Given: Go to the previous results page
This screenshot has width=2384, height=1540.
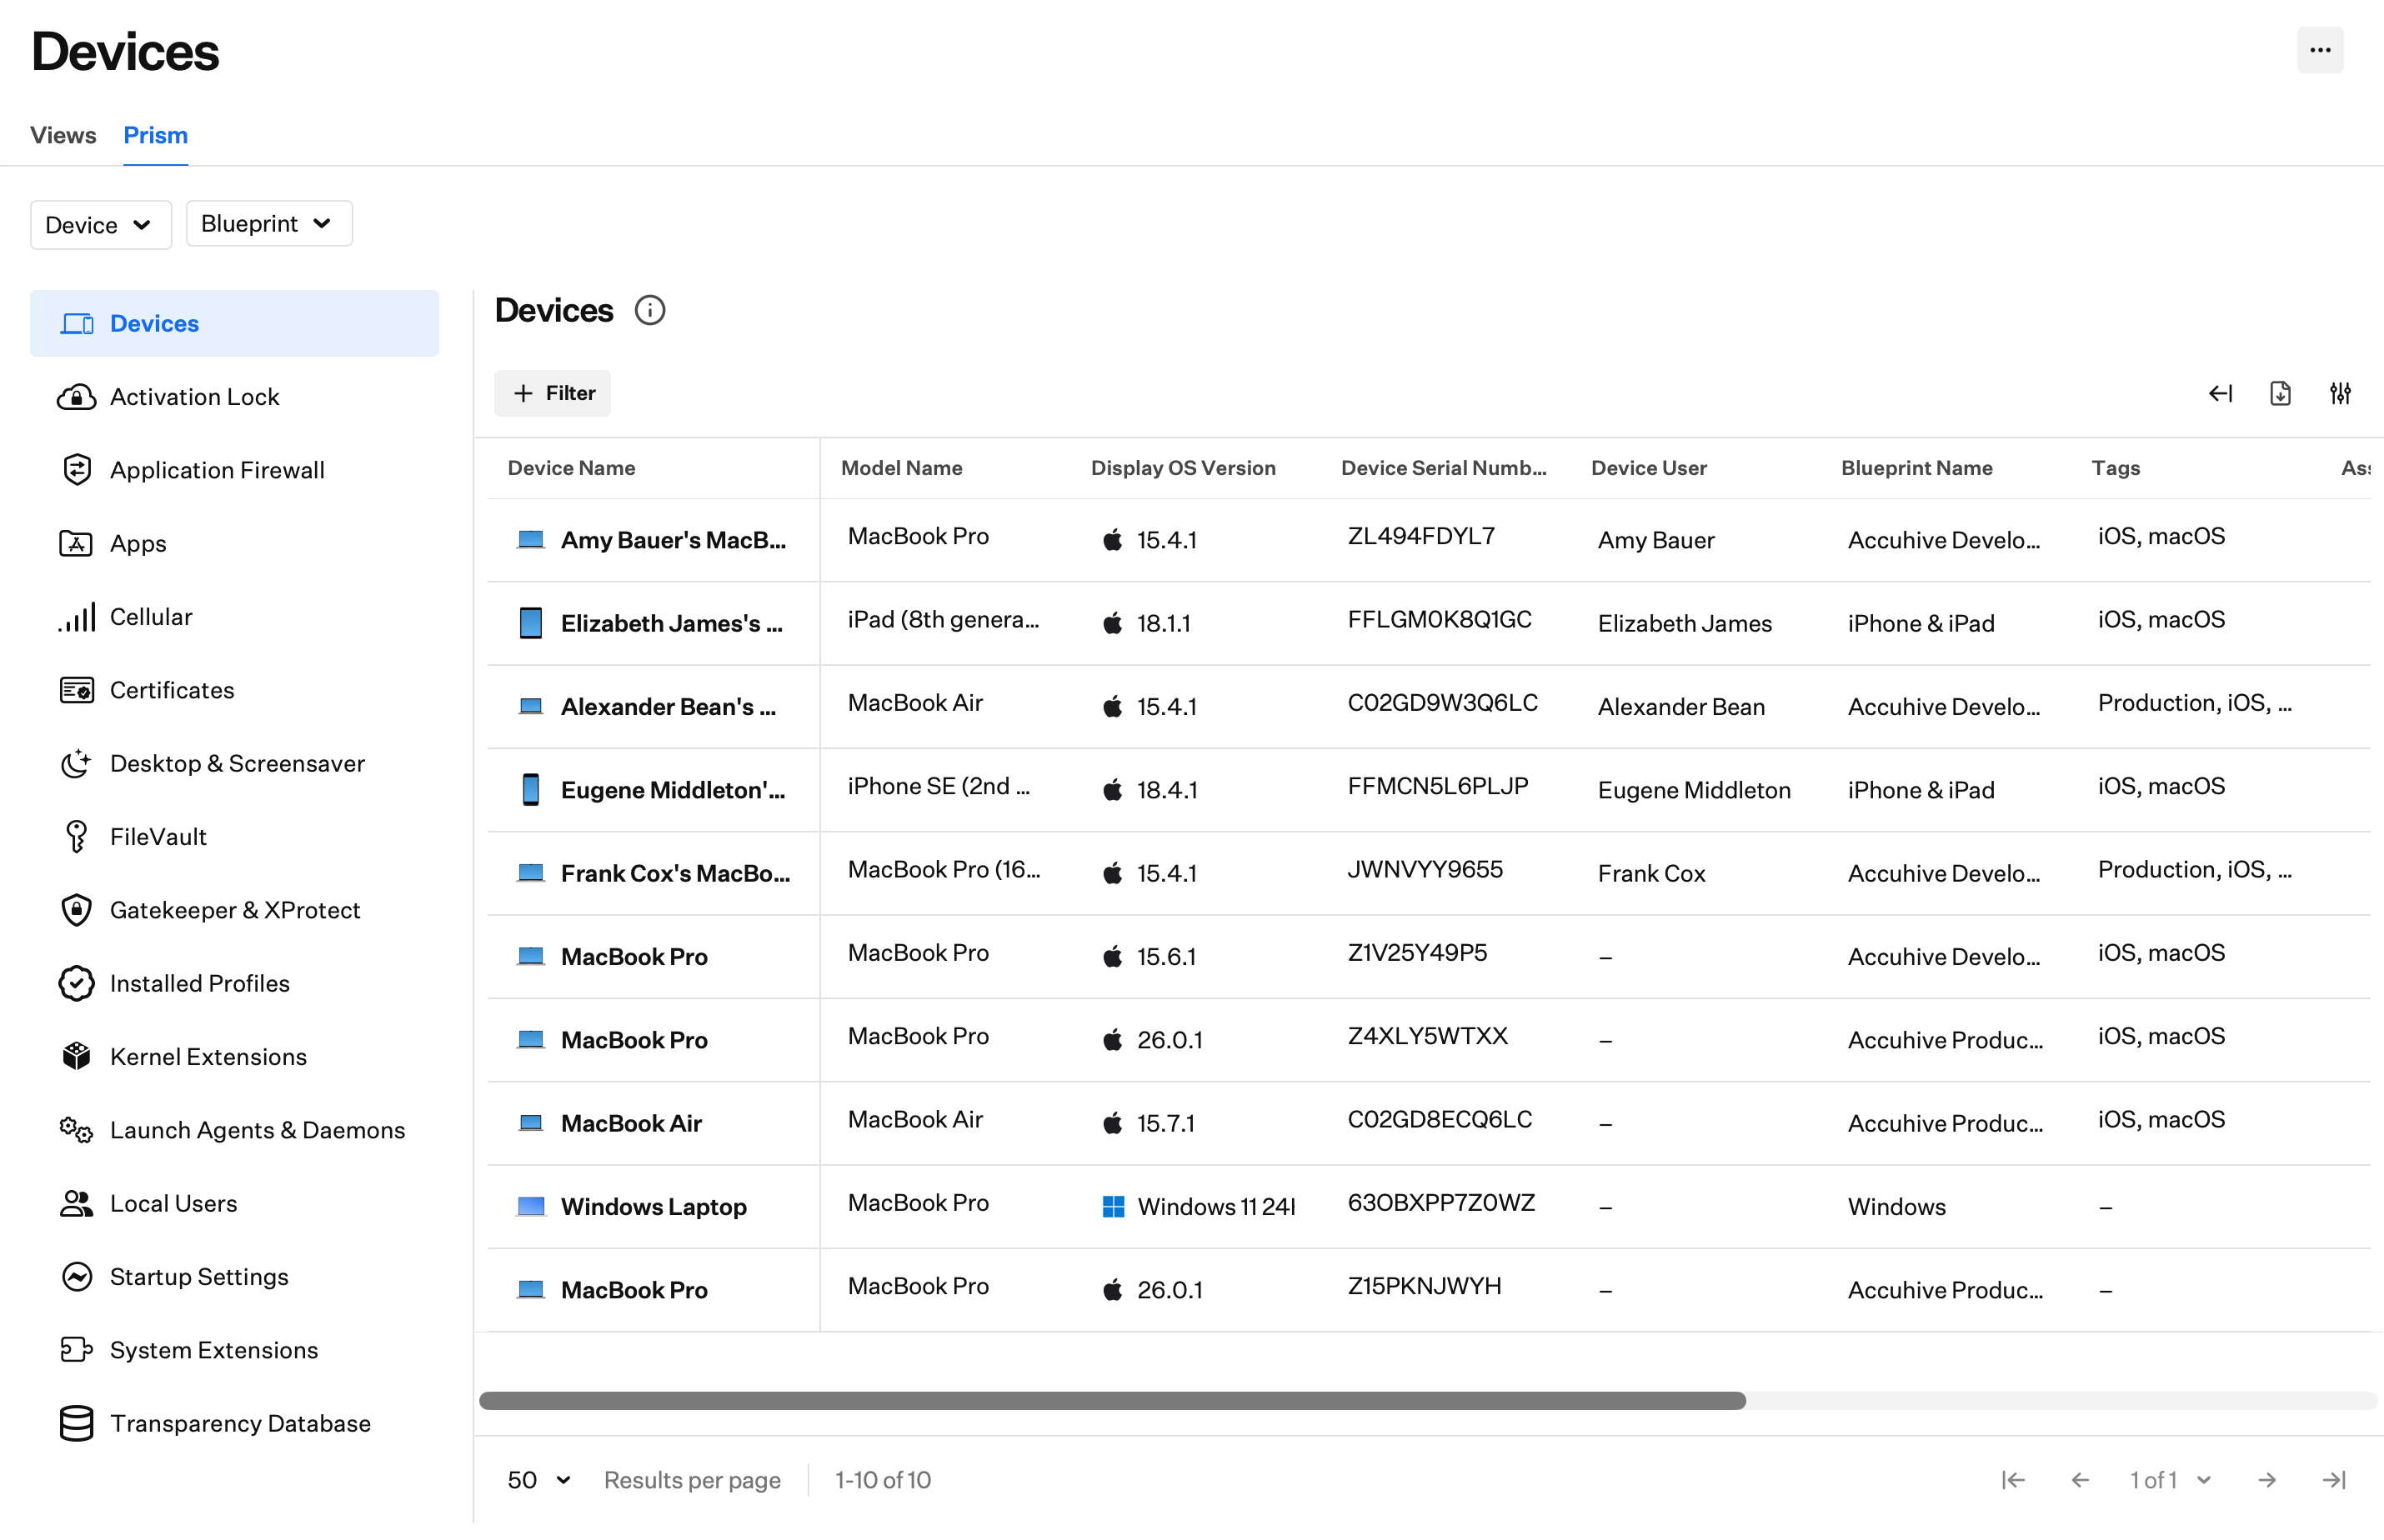Looking at the screenshot, I should click(2080, 1480).
